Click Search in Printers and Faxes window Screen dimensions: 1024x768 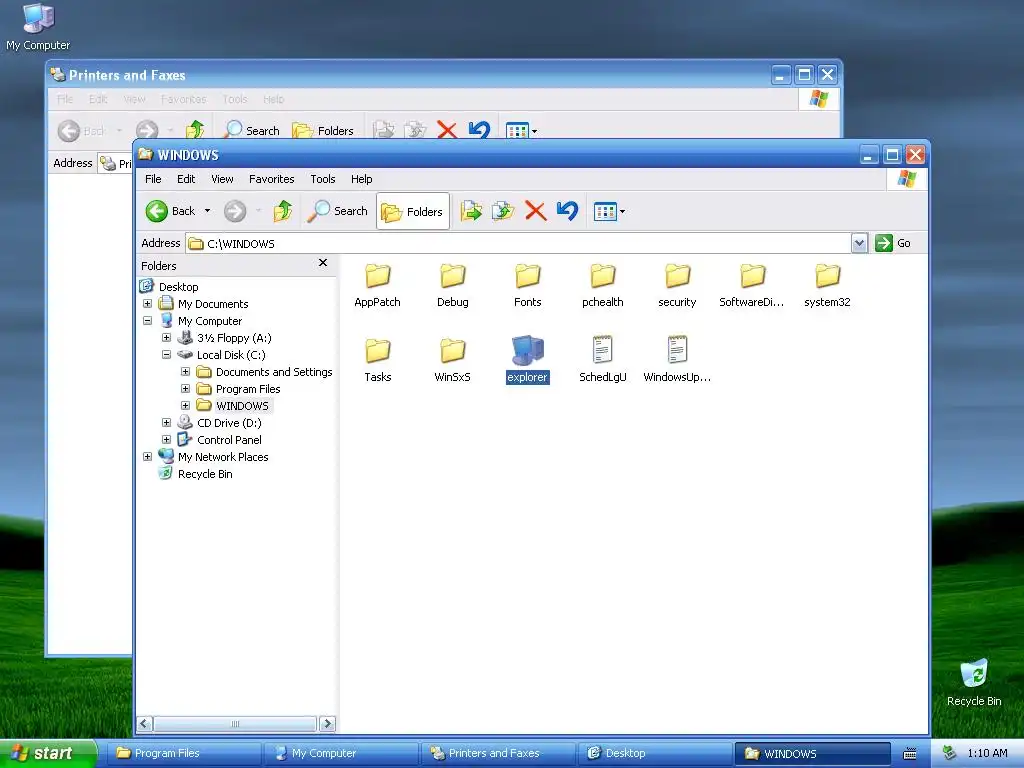click(x=251, y=131)
